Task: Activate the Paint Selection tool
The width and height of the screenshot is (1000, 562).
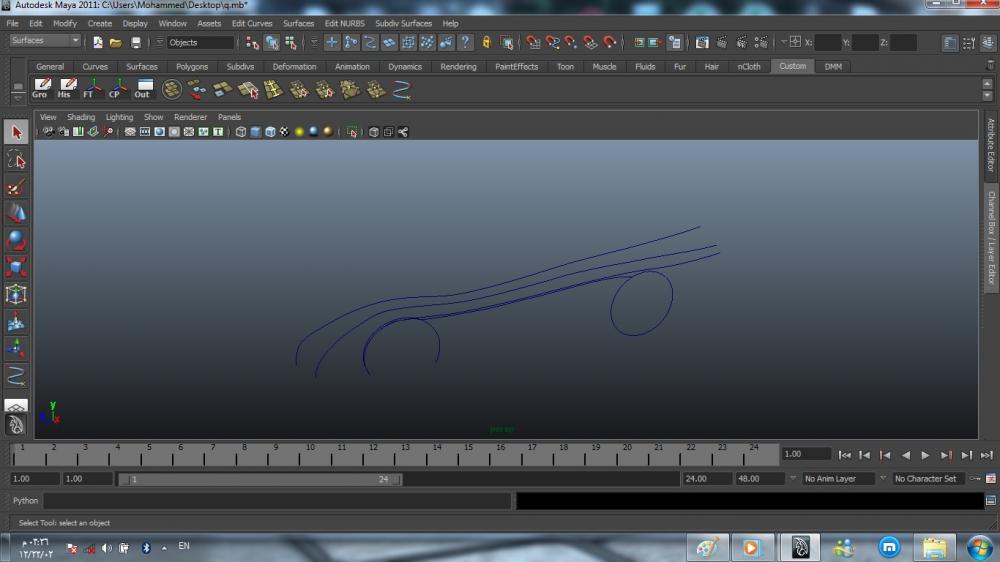Action: [x=16, y=187]
